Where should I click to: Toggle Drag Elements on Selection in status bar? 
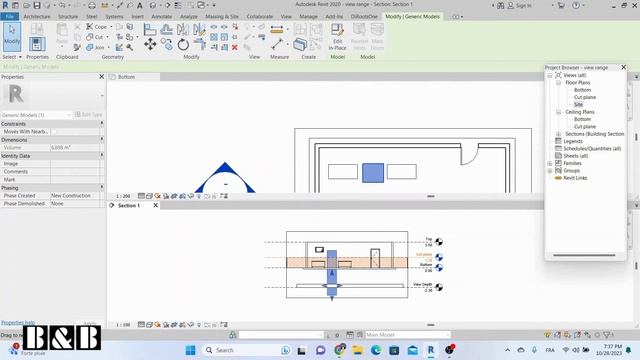click(587, 335)
